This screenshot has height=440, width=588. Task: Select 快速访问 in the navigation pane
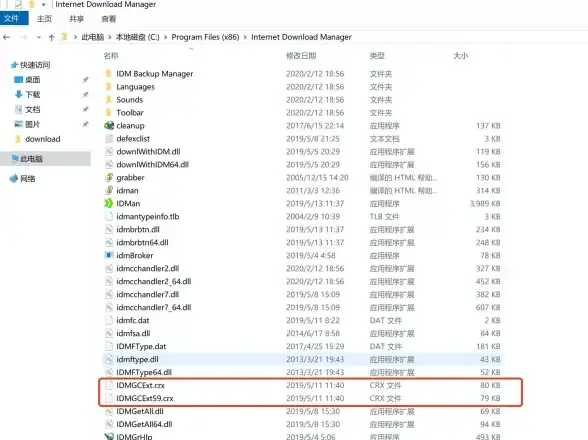click(x=35, y=65)
